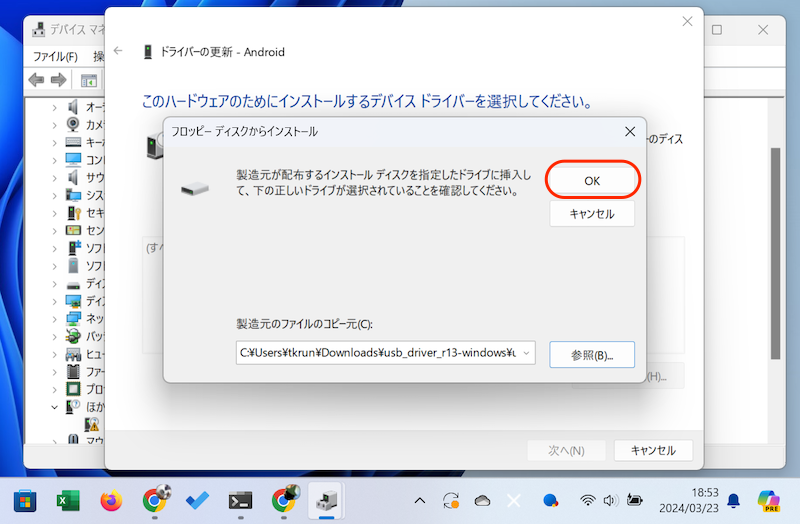Open the notification bell in the taskbar
Viewport: 800px width, 524px height.
[x=734, y=500]
